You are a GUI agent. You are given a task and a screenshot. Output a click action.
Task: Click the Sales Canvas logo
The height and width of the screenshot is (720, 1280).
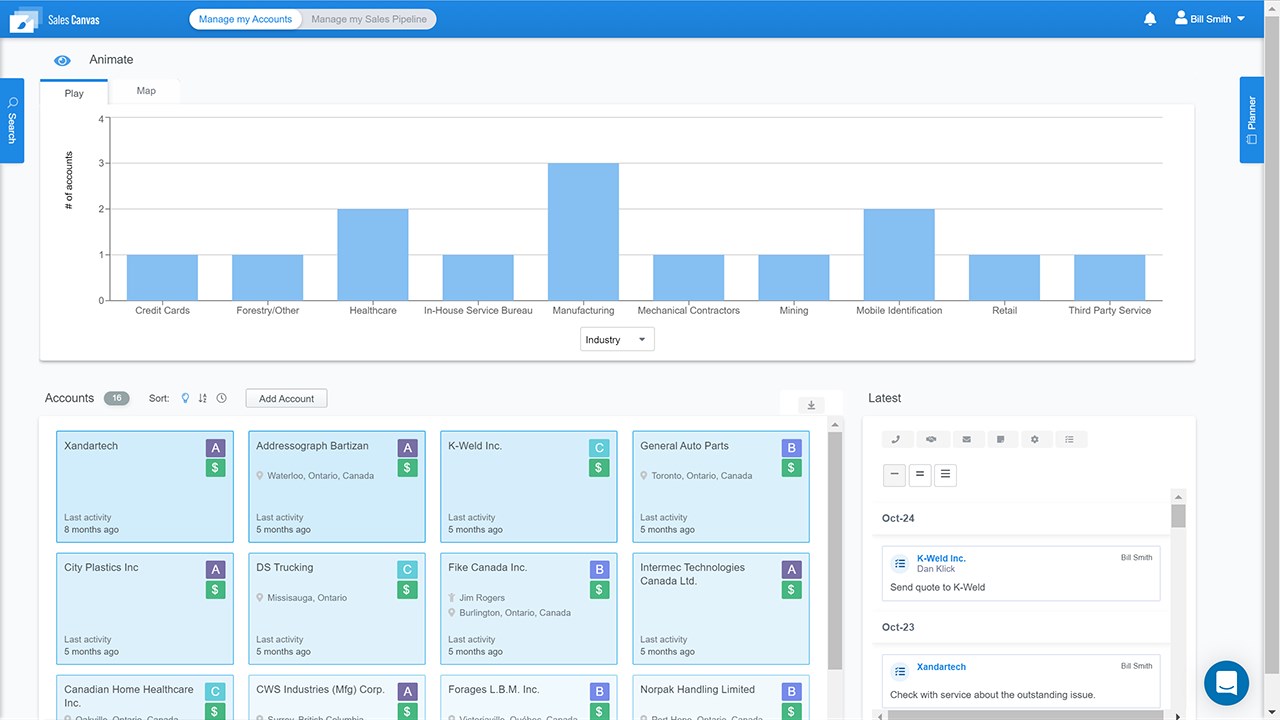[x=55, y=19]
